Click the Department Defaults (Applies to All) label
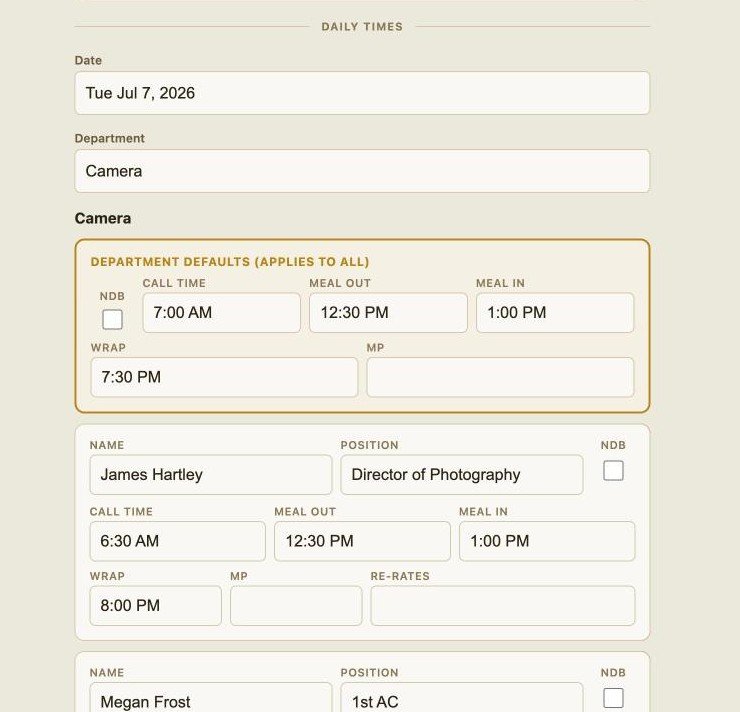The height and width of the screenshot is (712, 740). click(230, 262)
